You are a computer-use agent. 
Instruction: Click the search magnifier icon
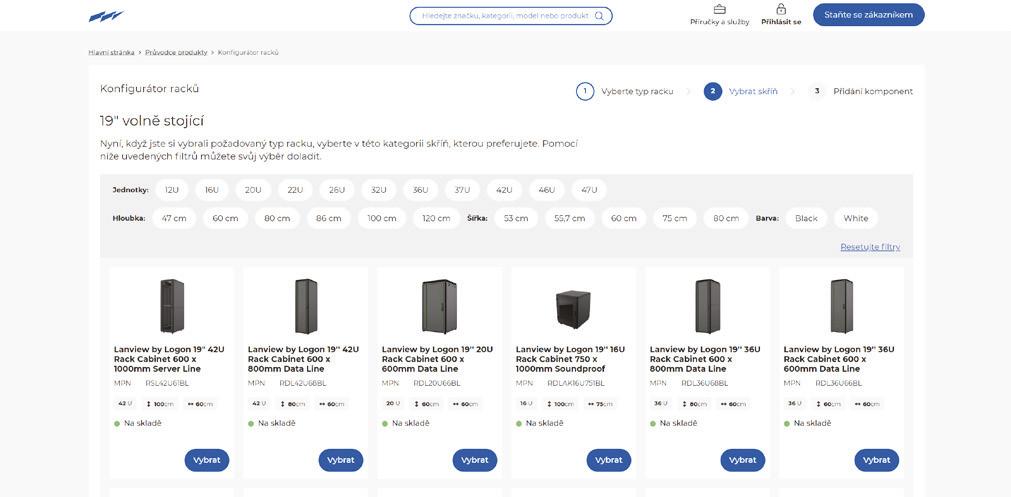coord(599,16)
